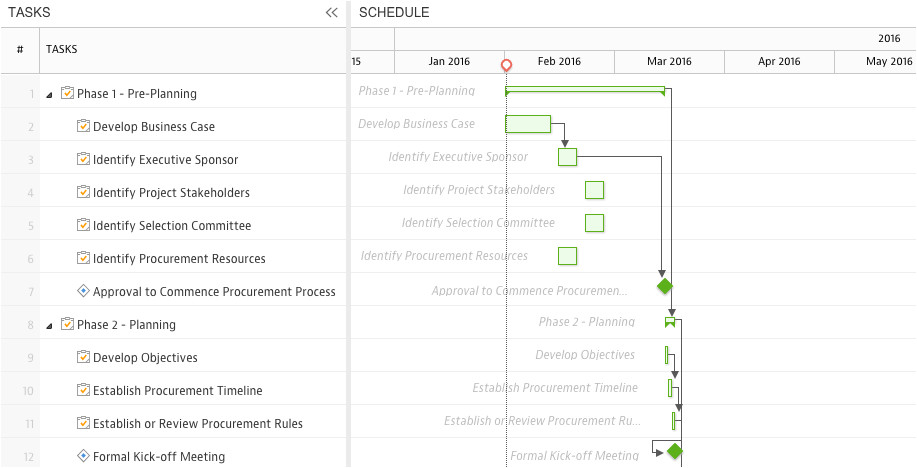
Task: Click task icon beside Develop Objectives
Action: point(84,357)
